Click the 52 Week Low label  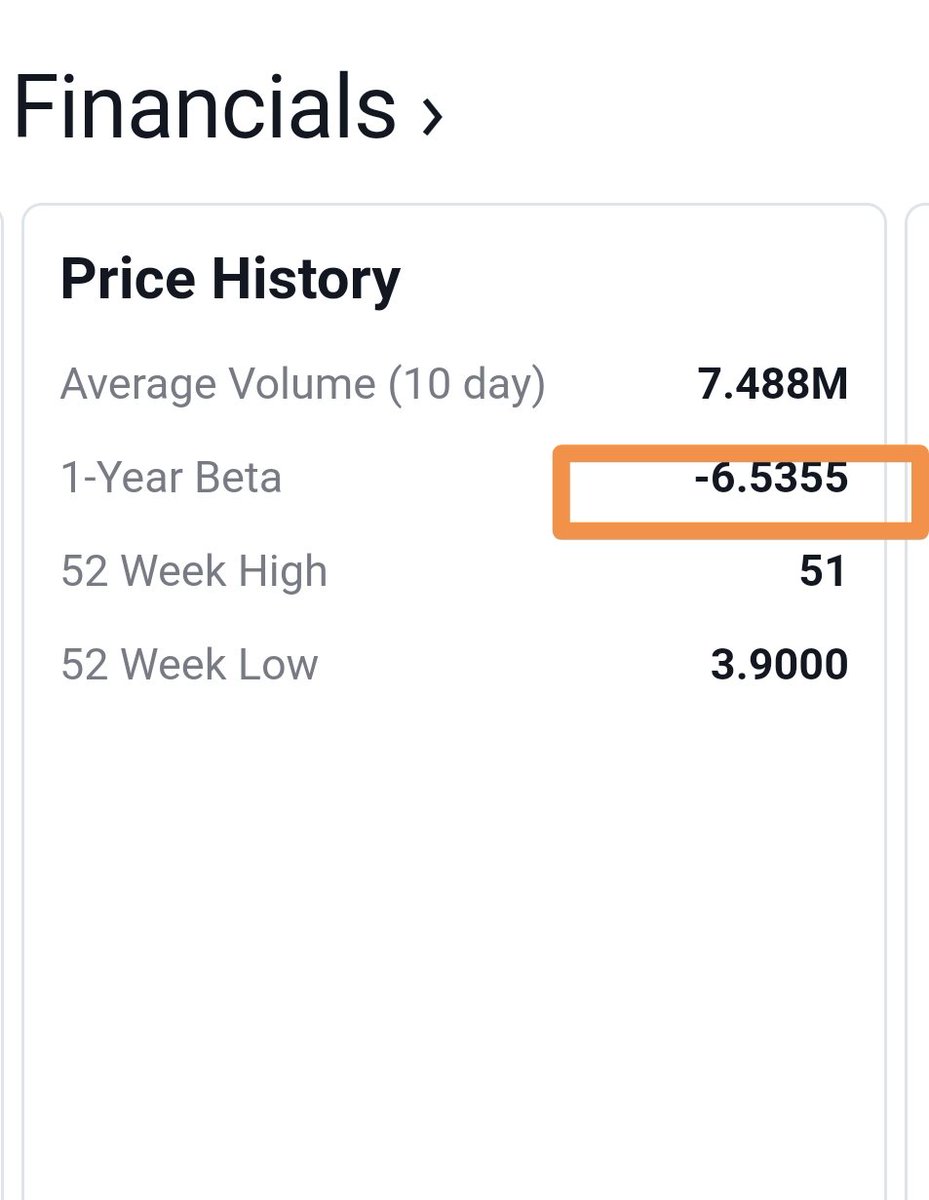point(189,665)
